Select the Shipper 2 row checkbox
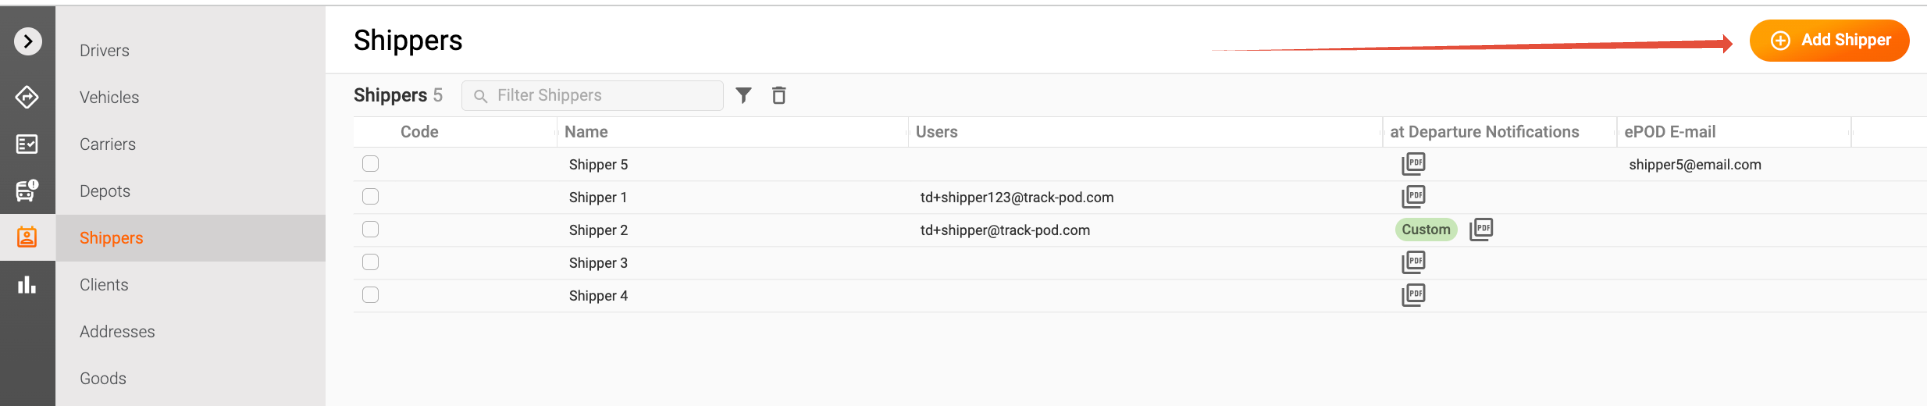Image resolution: width=1927 pixels, height=406 pixels. point(371,230)
